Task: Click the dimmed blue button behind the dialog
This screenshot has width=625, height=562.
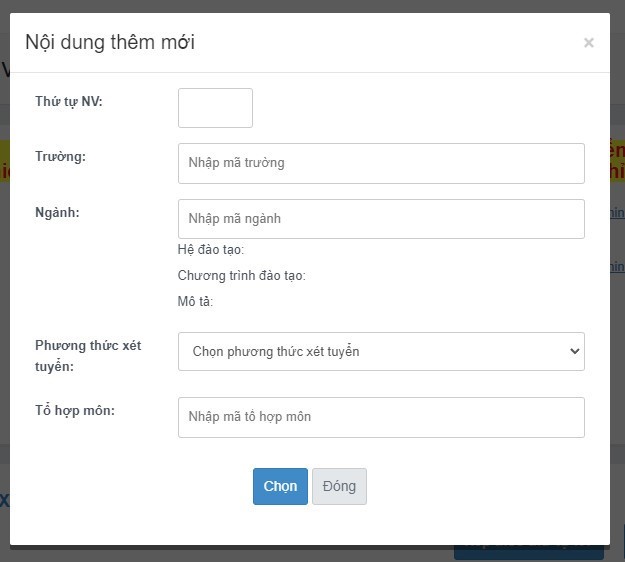Action: click(x=528, y=553)
